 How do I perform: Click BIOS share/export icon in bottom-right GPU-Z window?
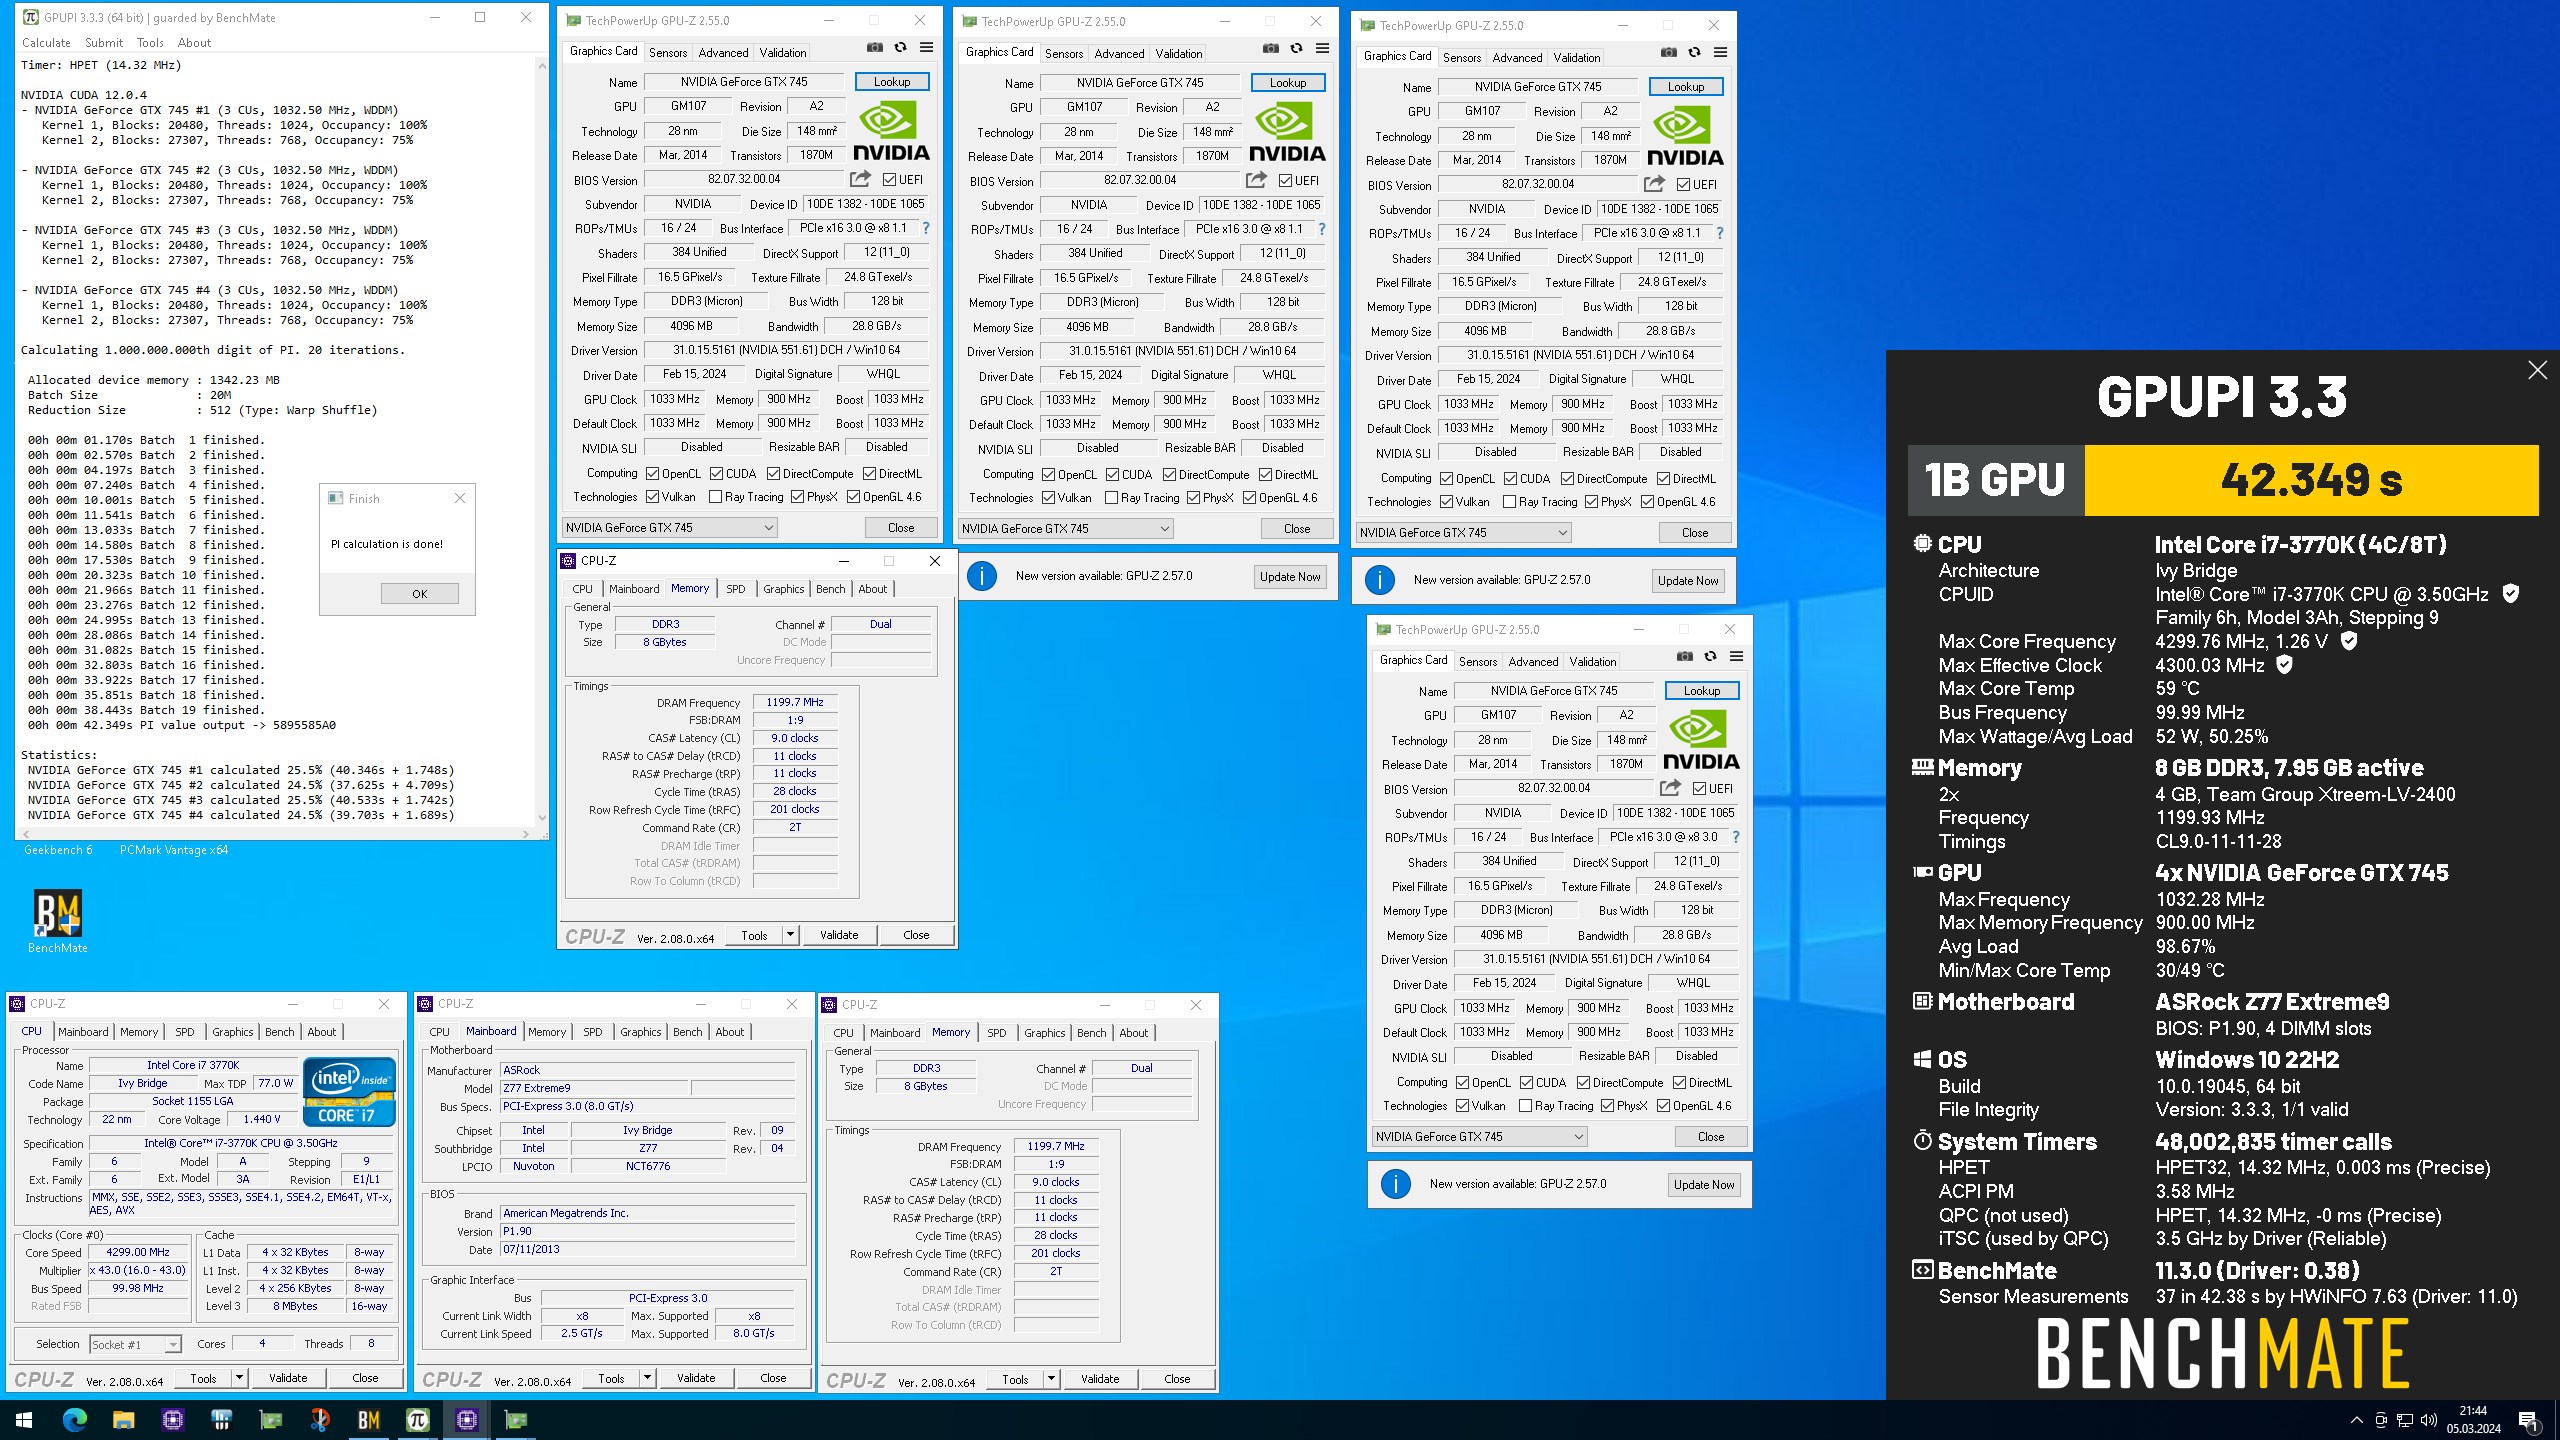click(1670, 788)
